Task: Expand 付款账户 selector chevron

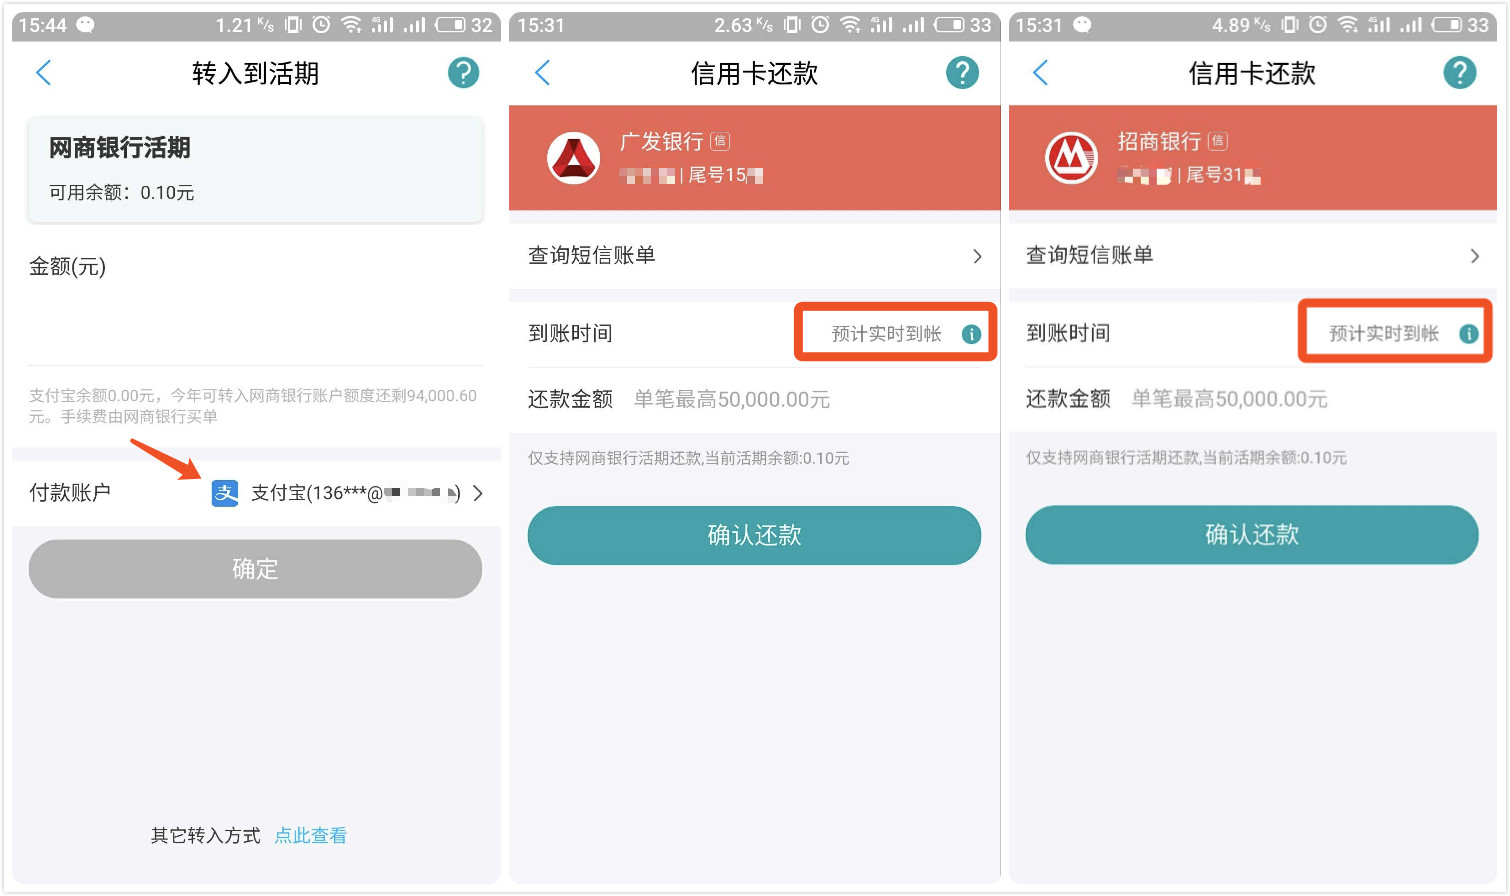Action: point(478,493)
